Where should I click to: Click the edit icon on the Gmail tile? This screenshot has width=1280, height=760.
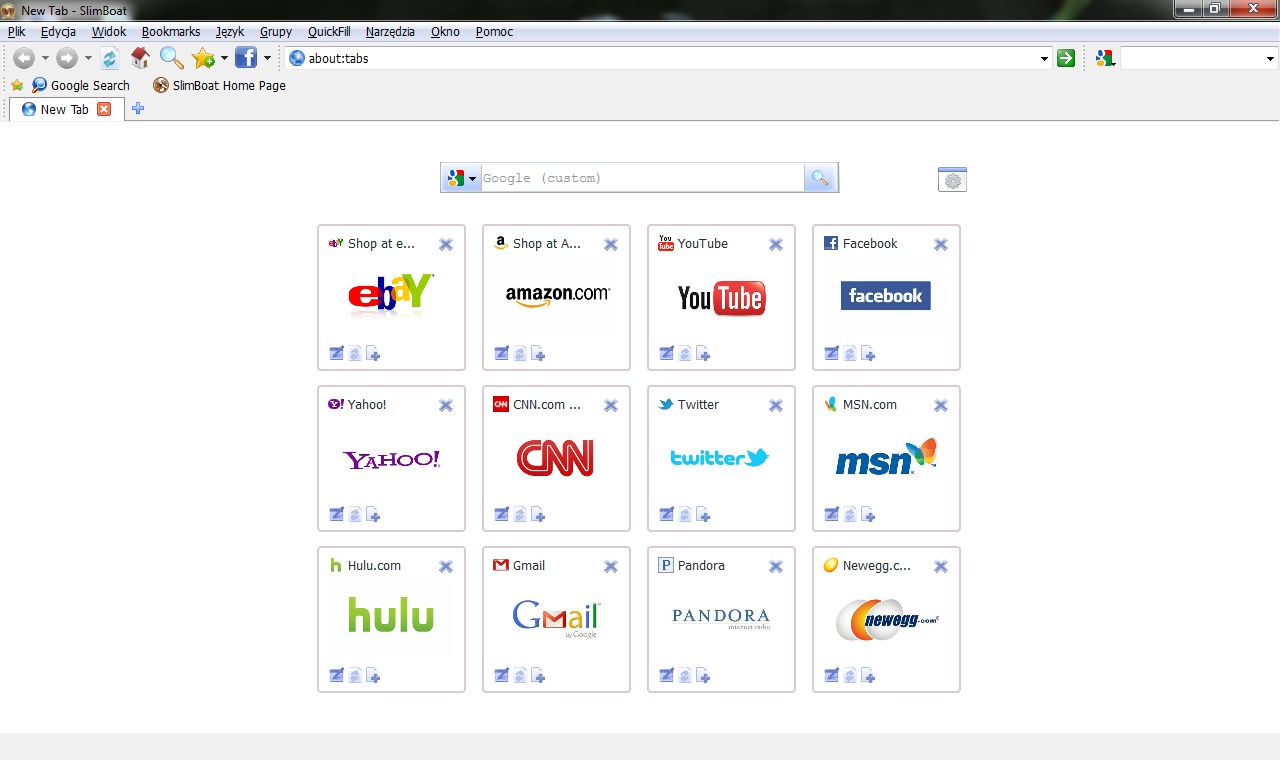click(x=501, y=675)
